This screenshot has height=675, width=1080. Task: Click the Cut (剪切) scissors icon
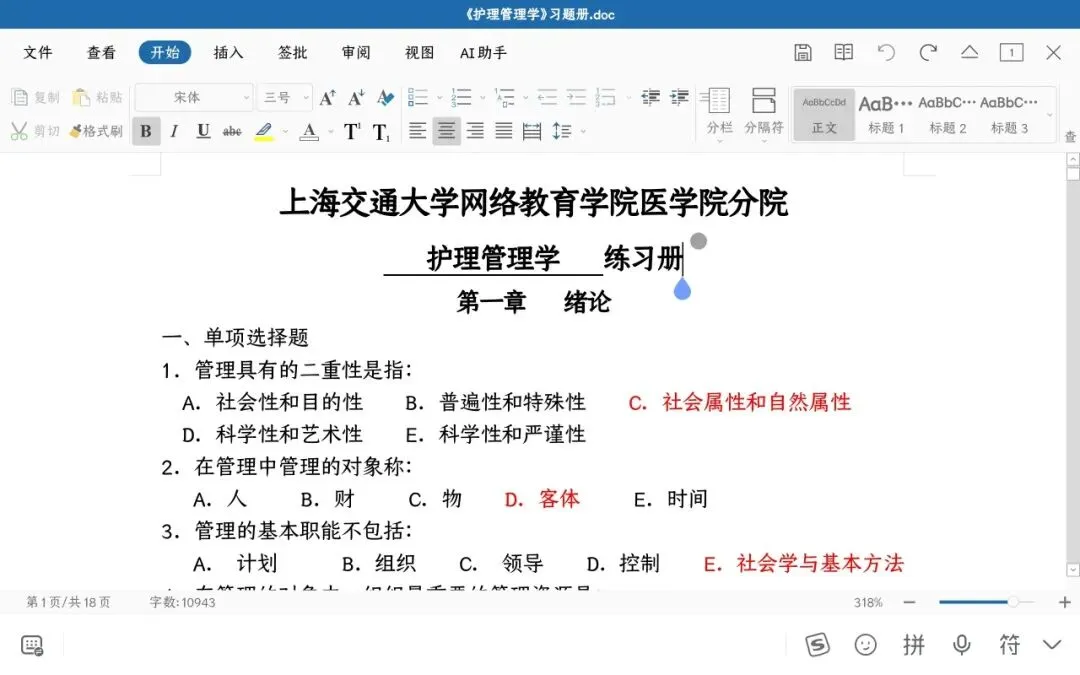click(19, 131)
